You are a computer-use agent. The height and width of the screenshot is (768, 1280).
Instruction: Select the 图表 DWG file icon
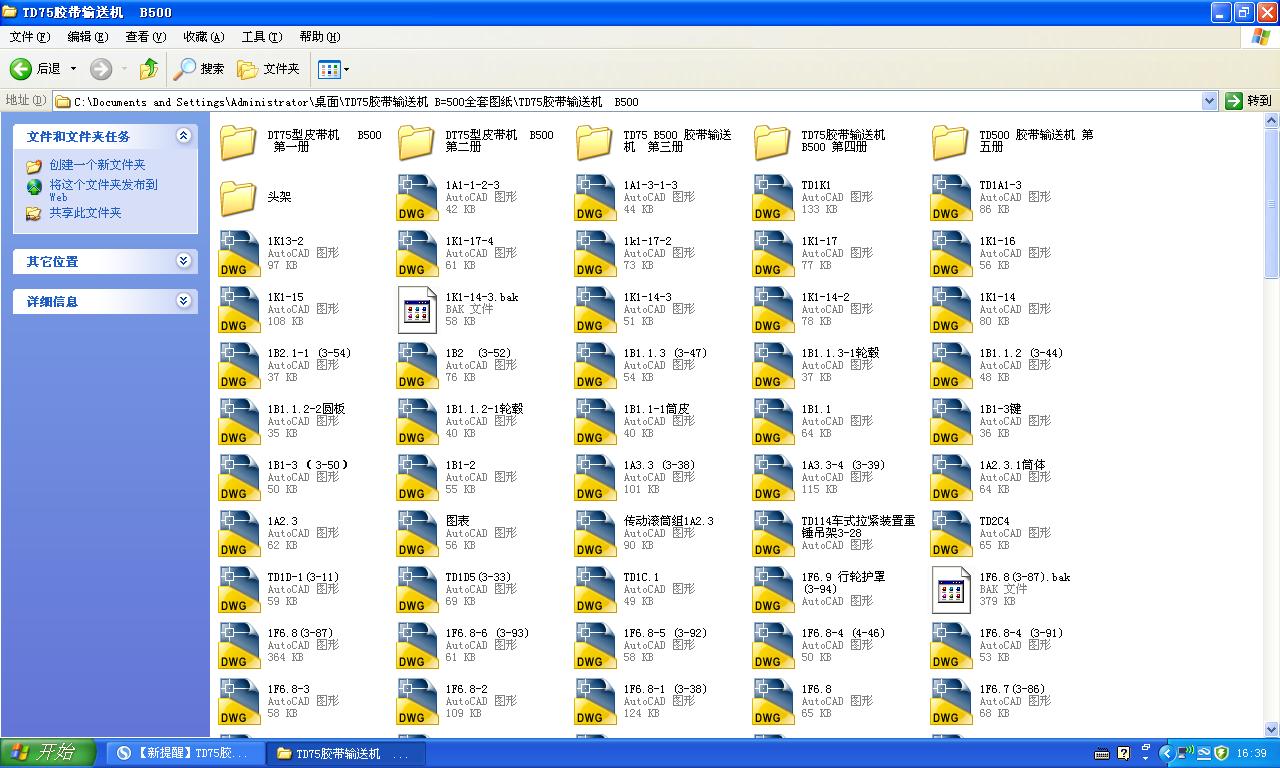(417, 534)
